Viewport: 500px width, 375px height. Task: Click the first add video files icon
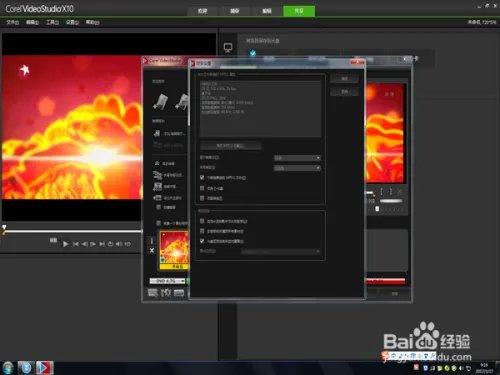pyautogui.click(x=160, y=102)
